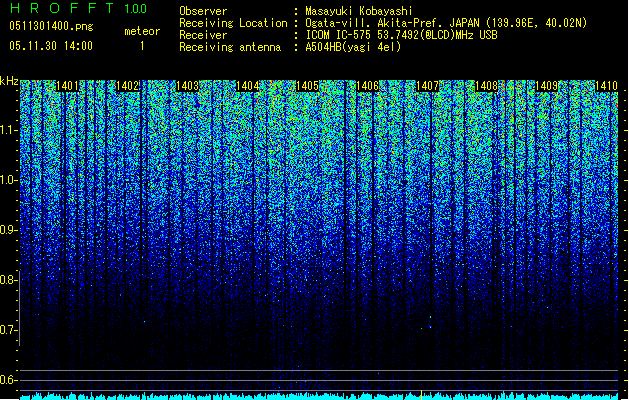Click the 1406 time marker

[367, 86]
